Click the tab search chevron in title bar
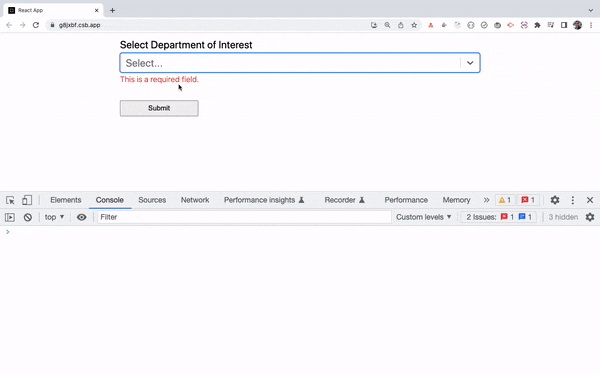 (590, 10)
